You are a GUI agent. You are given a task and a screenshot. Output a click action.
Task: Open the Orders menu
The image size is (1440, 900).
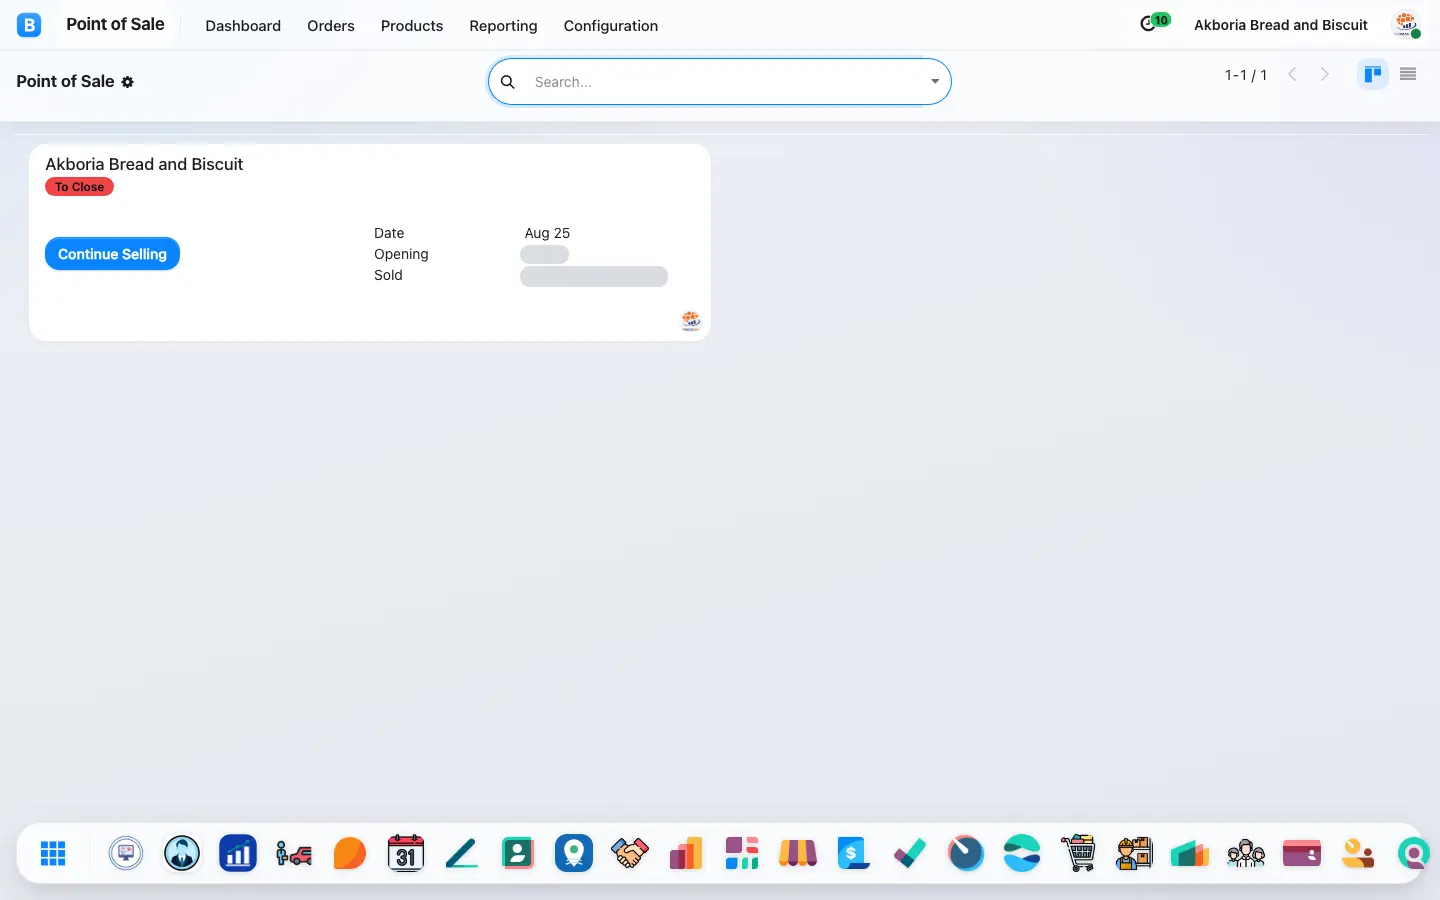click(x=331, y=26)
